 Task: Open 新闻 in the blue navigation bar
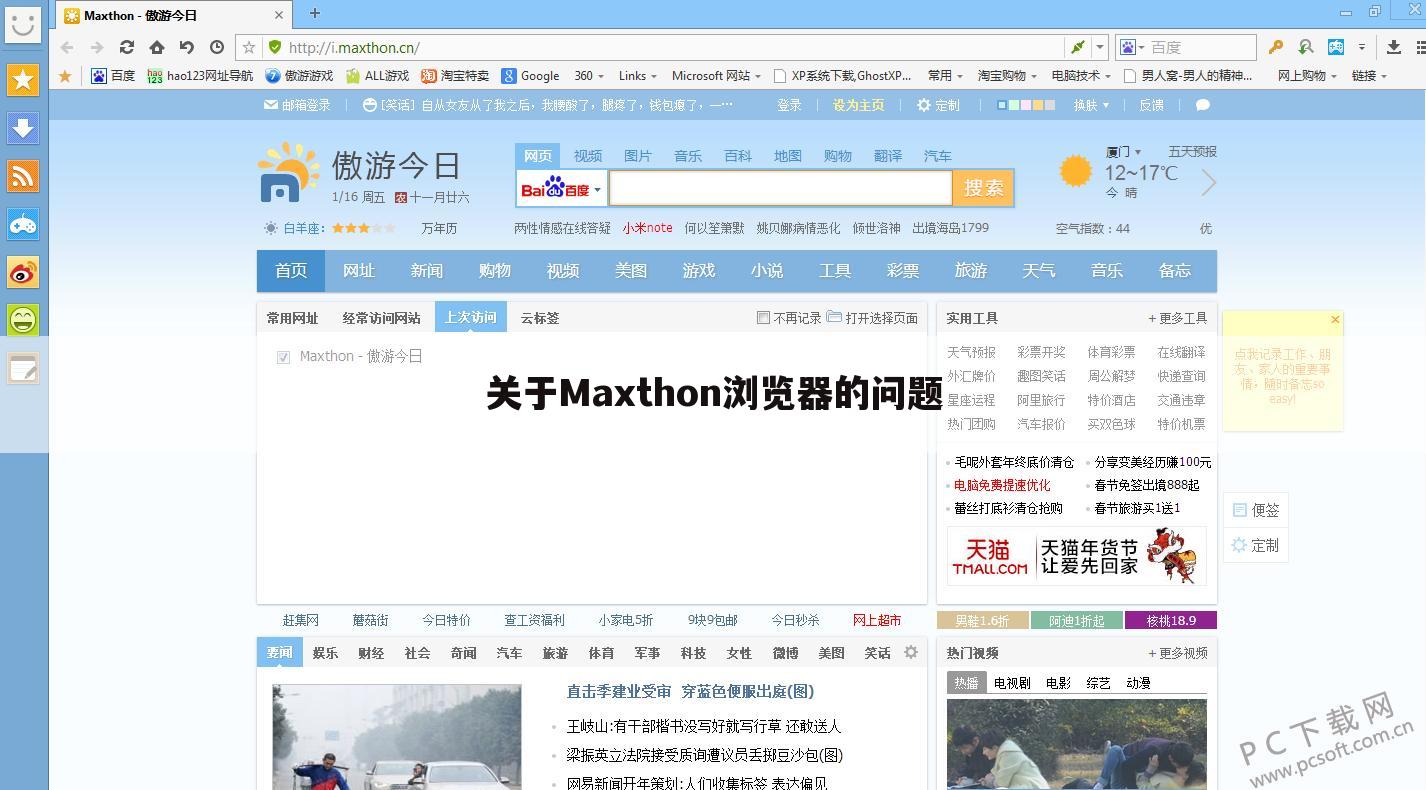(x=427, y=271)
